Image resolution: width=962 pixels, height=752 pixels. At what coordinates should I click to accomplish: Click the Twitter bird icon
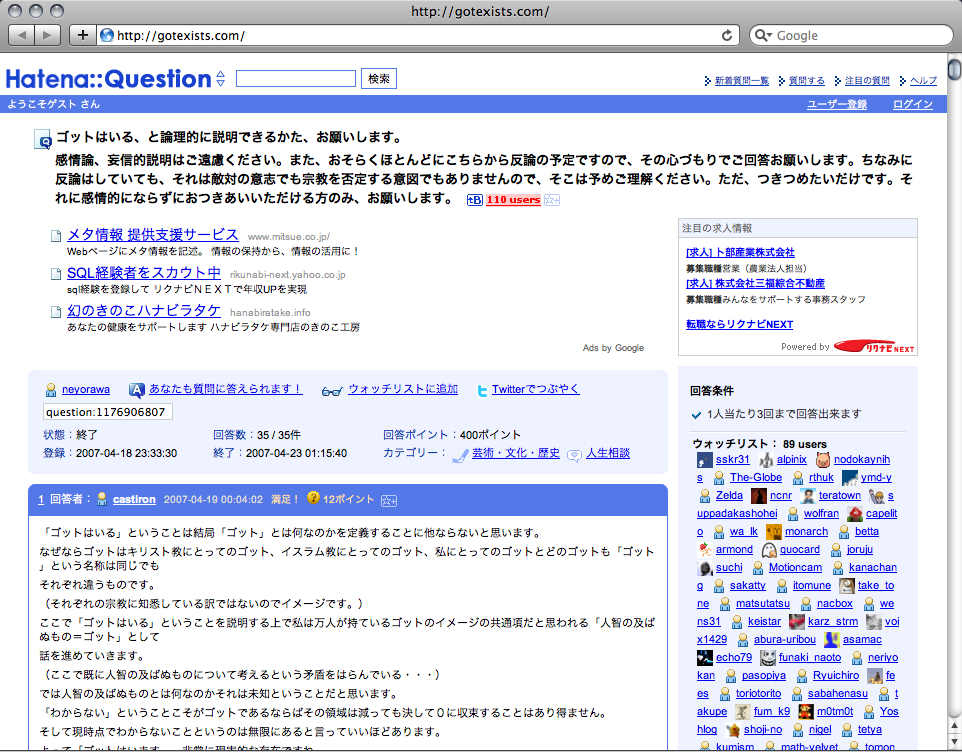[482, 390]
